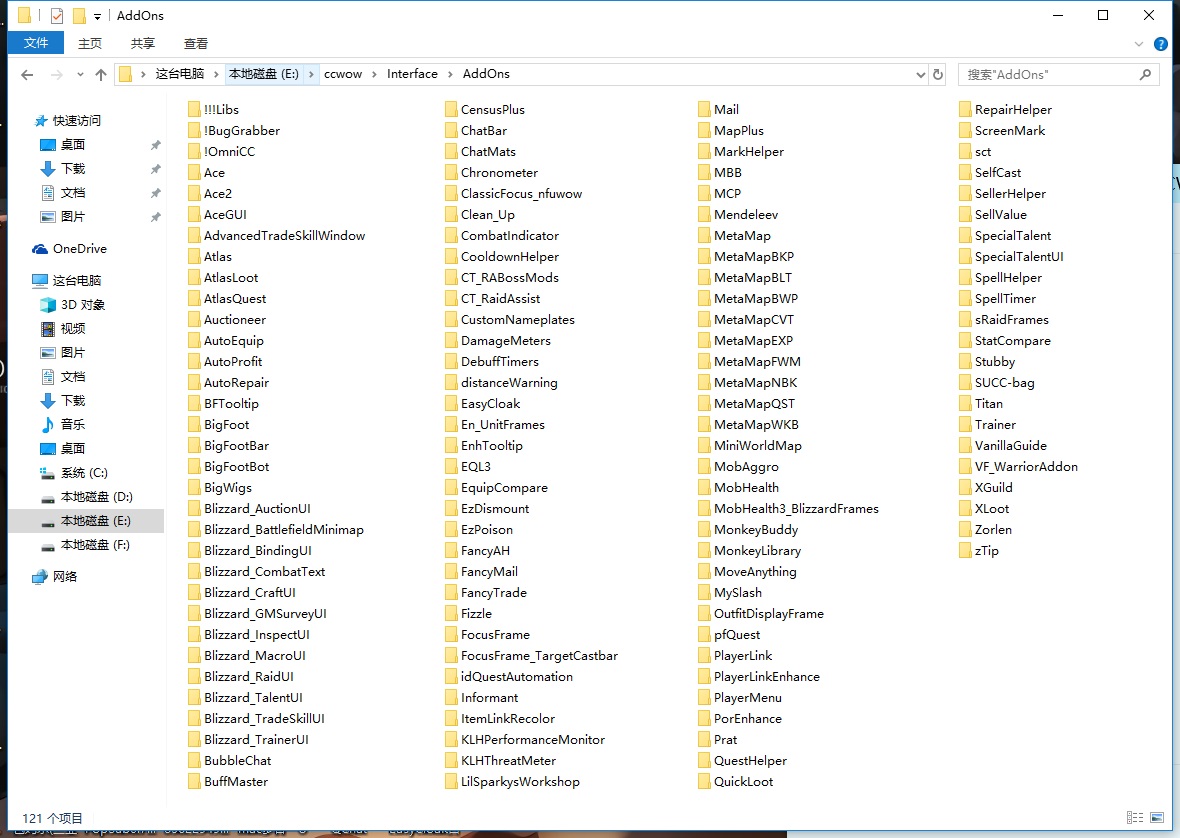Image resolution: width=1180 pixels, height=838 pixels.
Task: Click the Up one level arrow
Action: [x=100, y=75]
